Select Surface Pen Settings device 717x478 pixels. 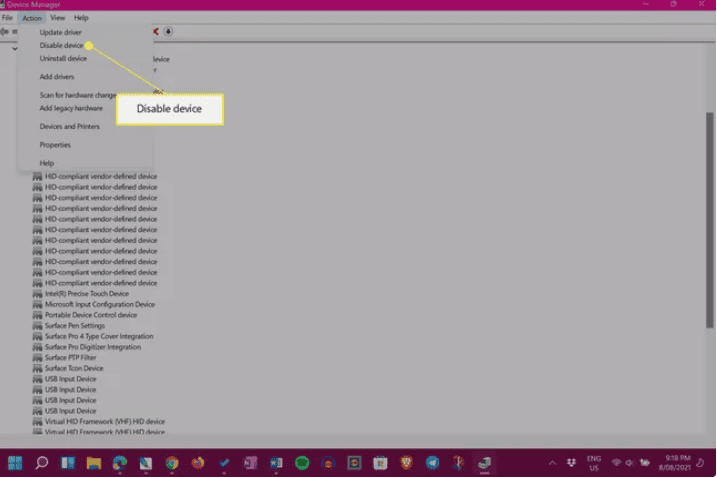tap(75, 326)
